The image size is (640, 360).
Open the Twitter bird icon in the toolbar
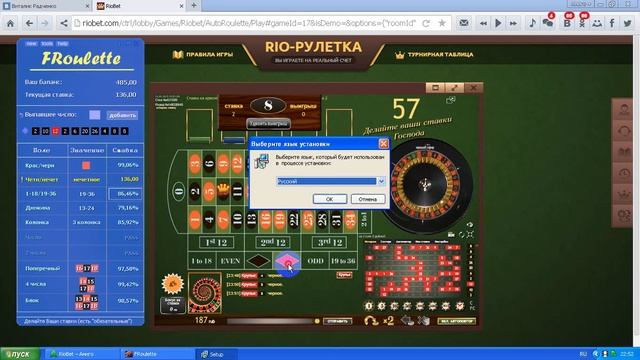click(x=627, y=23)
